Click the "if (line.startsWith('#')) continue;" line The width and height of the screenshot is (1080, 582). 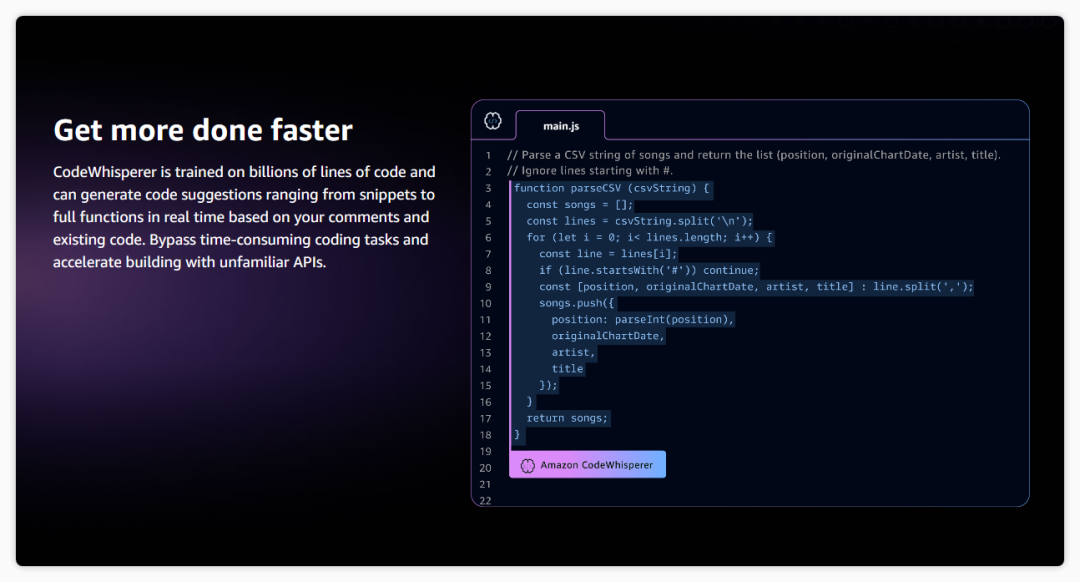pyautogui.click(x=649, y=270)
